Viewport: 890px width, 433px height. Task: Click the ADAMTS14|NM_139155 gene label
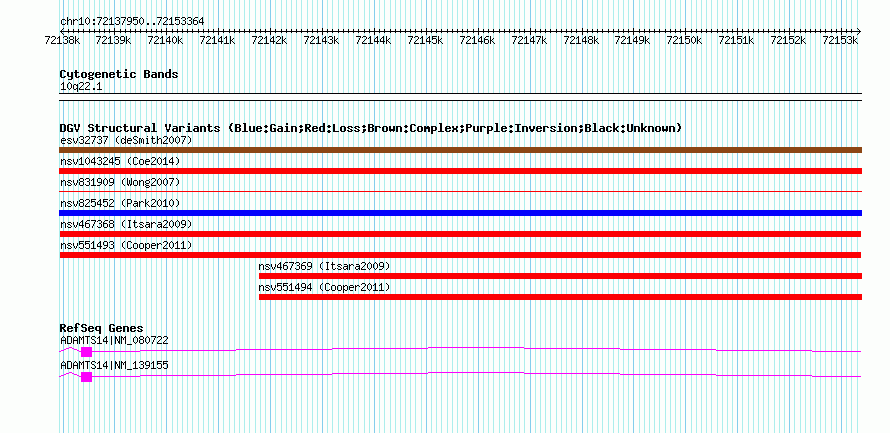coord(114,365)
